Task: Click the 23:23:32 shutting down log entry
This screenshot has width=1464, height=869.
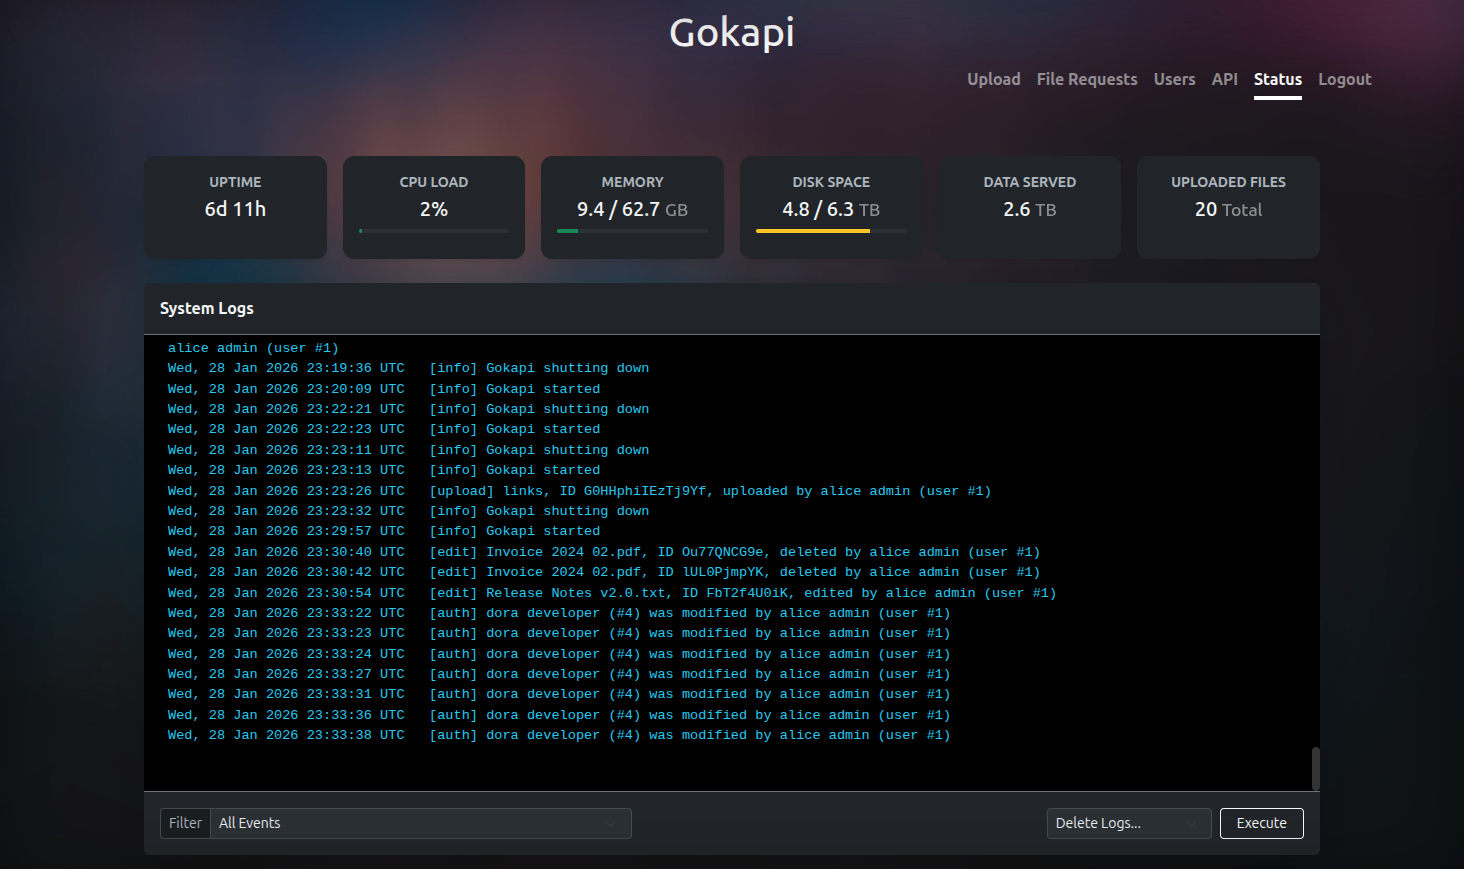Action: (x=408, y=511)
